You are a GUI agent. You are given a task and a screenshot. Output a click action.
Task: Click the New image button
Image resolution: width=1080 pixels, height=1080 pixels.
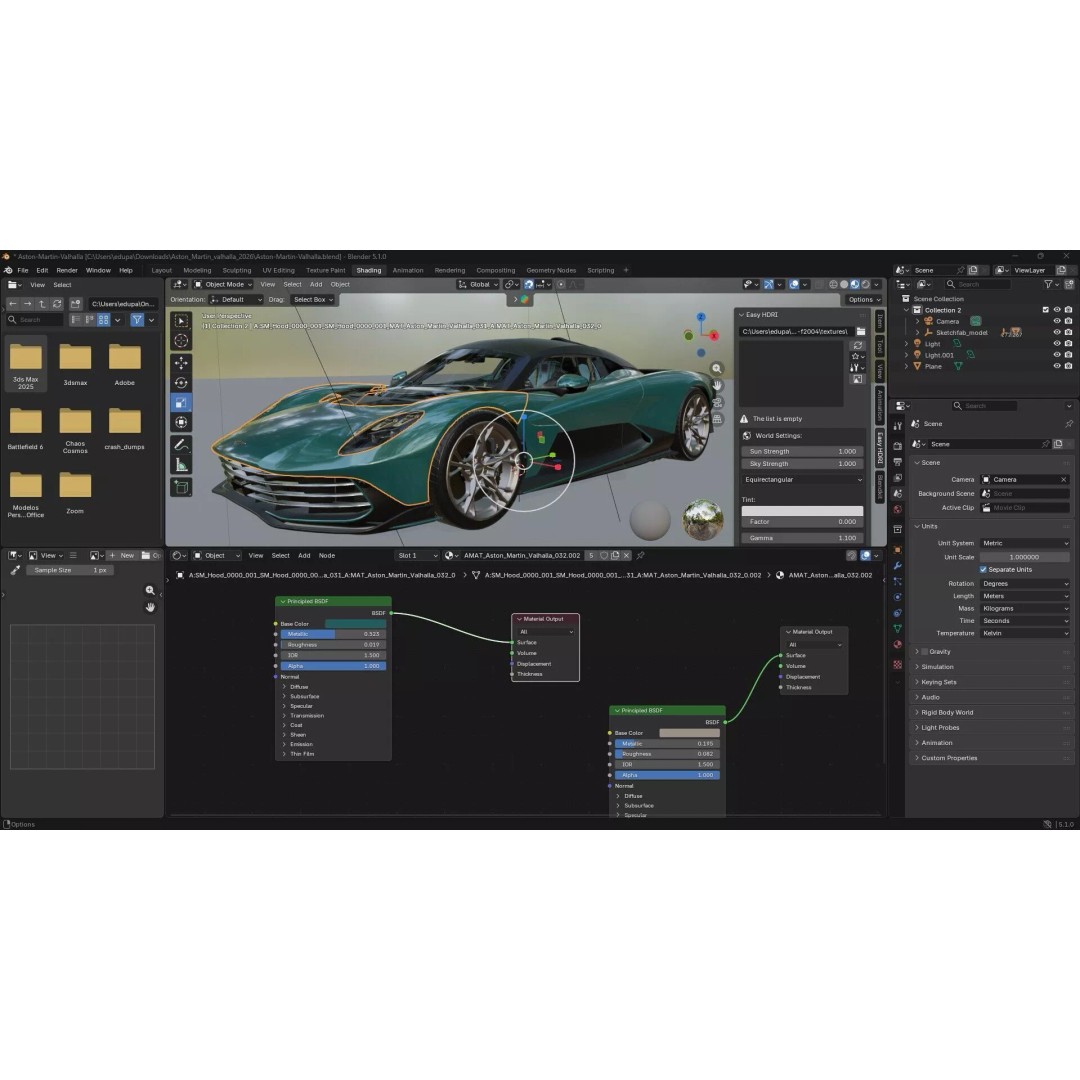[123, 556]
